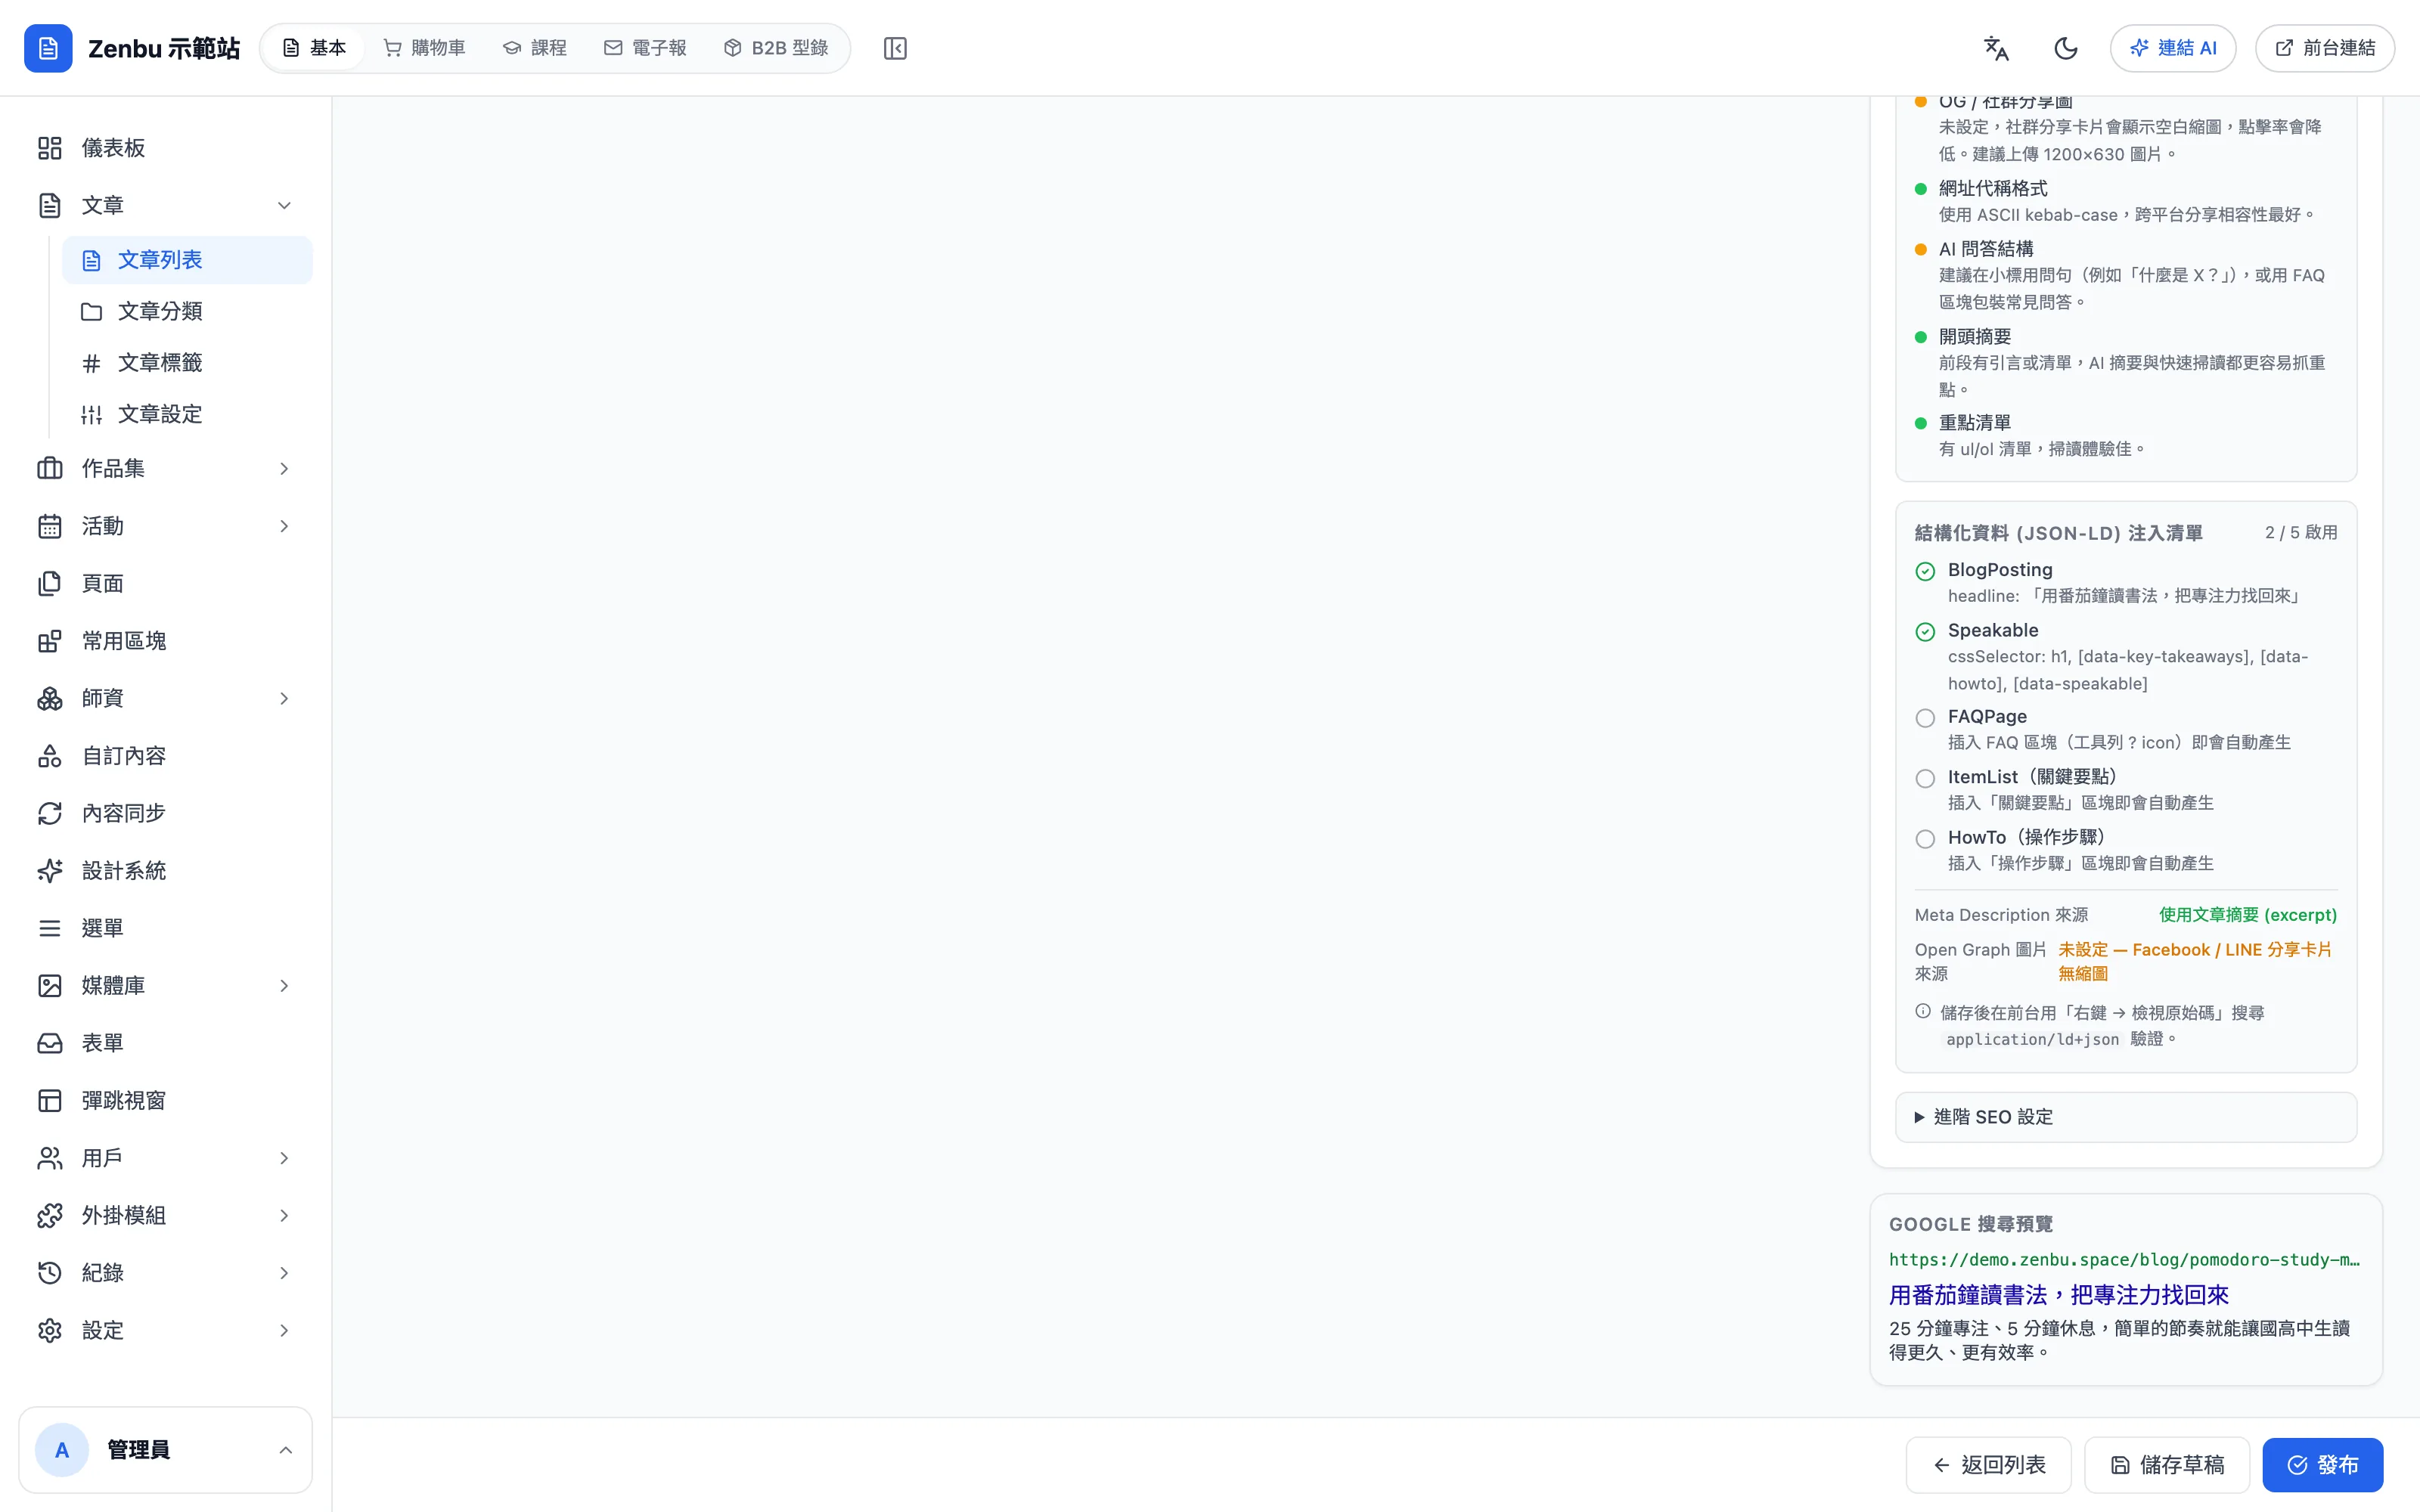This screenshot has height=1512, width=2420.
Task: Click the 設計系統 sparkle icon
Action: [50, 871]
